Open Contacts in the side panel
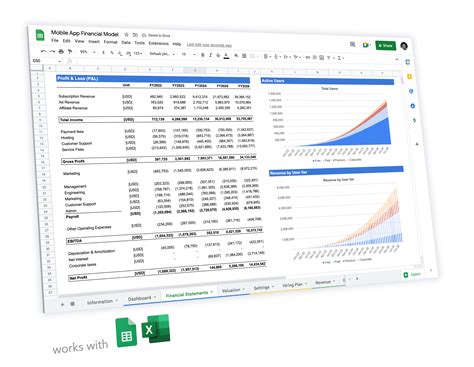This screenshot has height=367, width=474. (413, 106)
